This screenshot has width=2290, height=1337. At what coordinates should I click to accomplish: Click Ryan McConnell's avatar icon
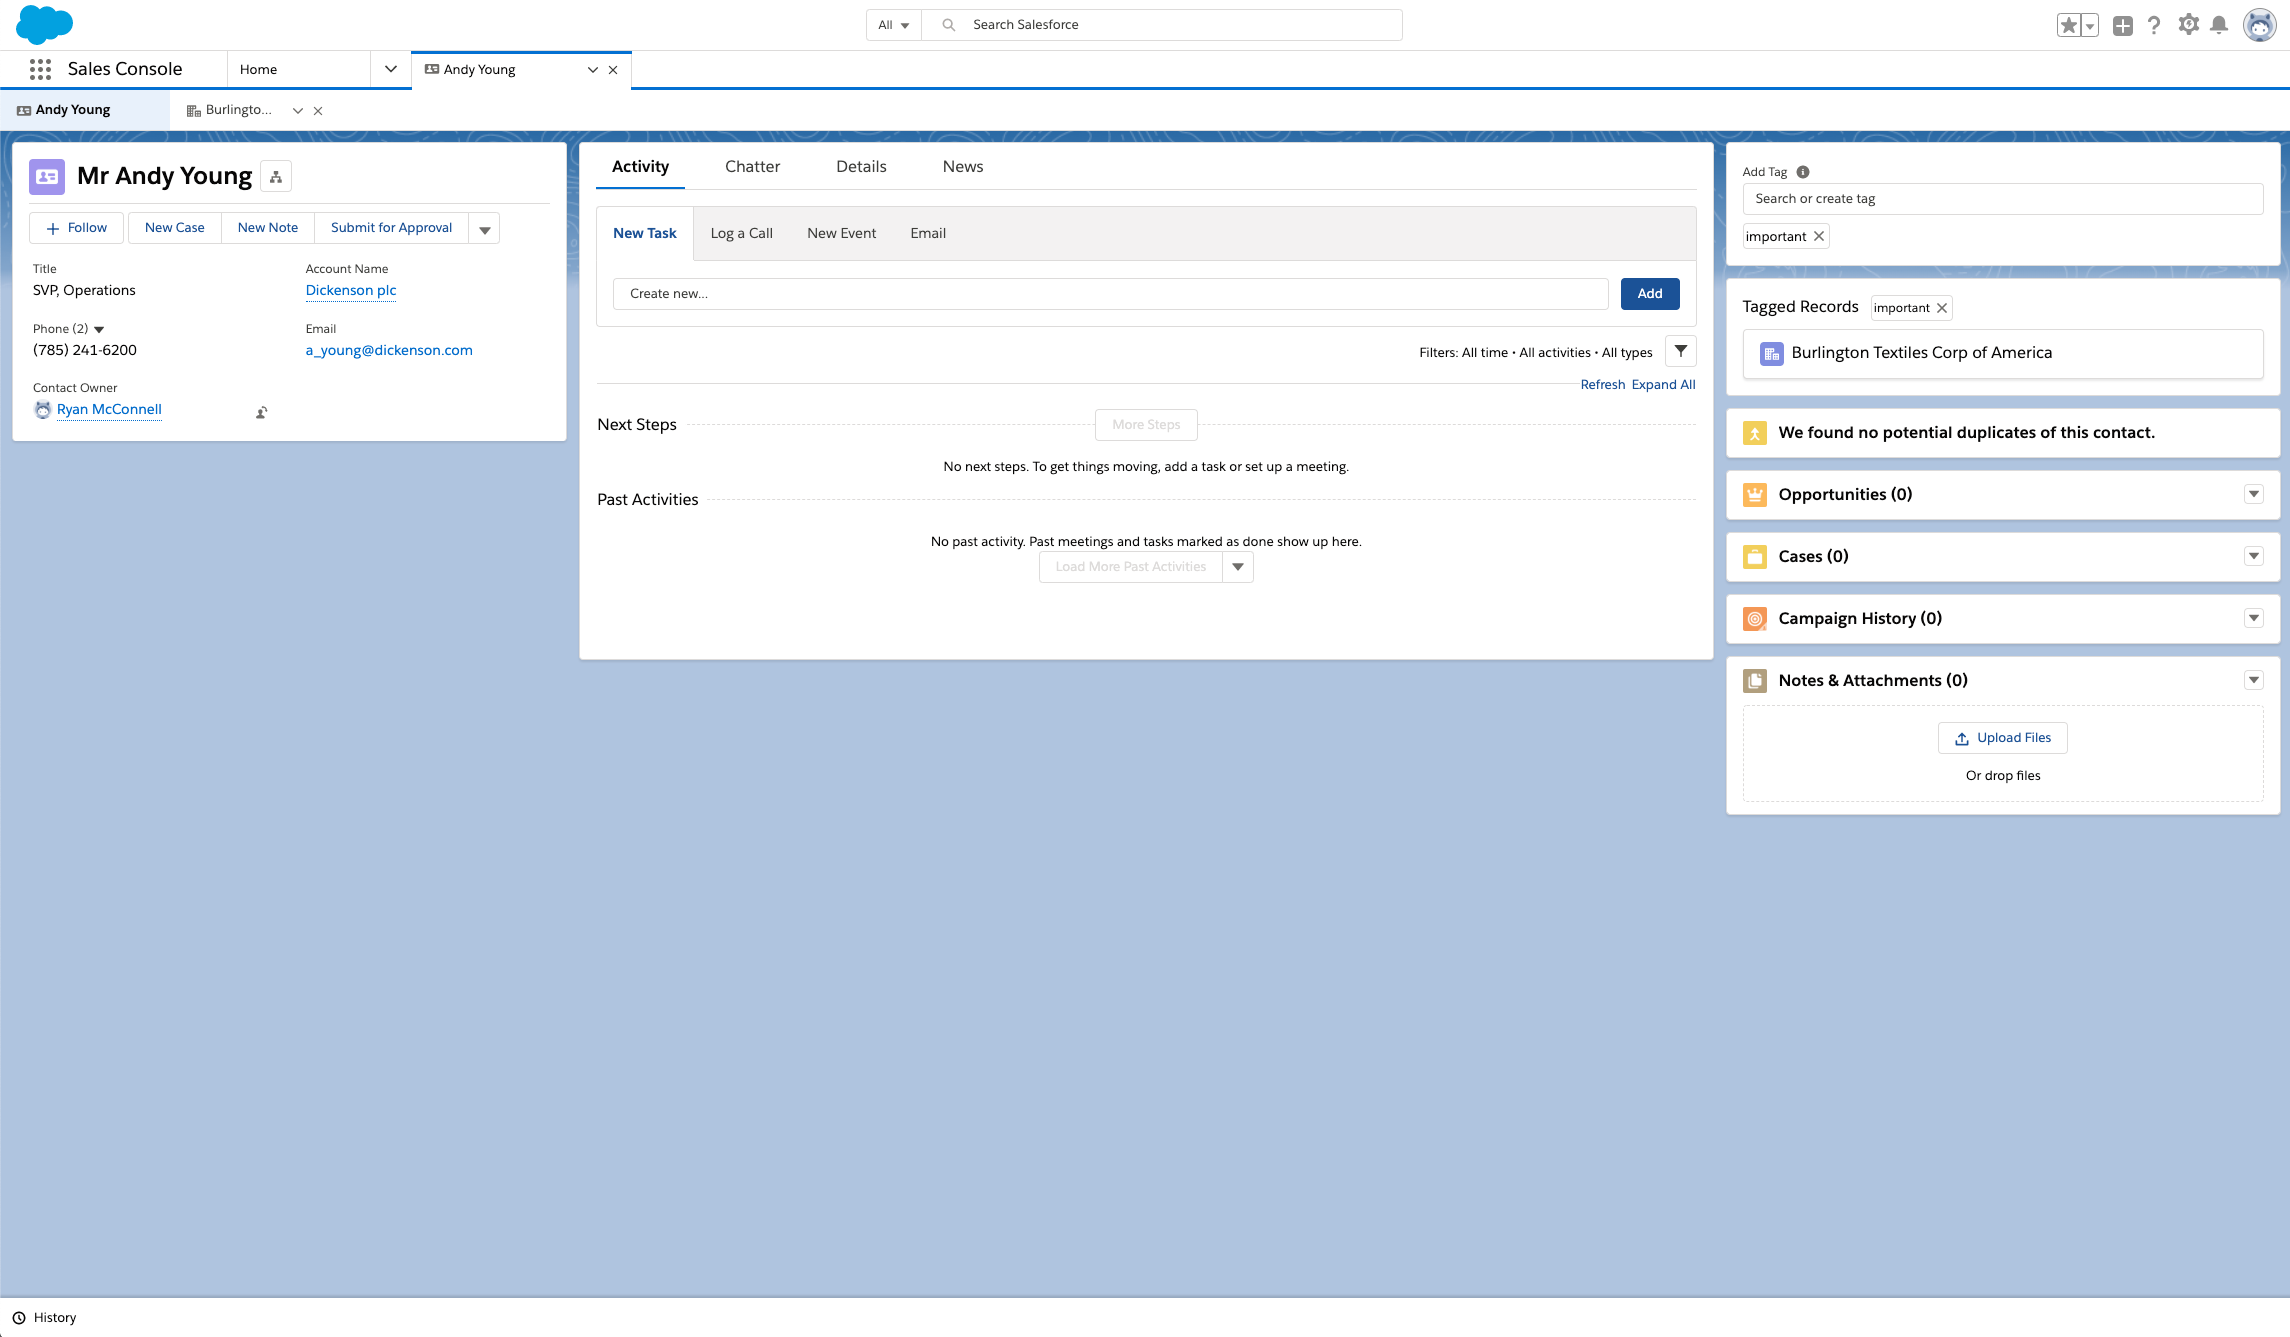(x=43, y=410)
